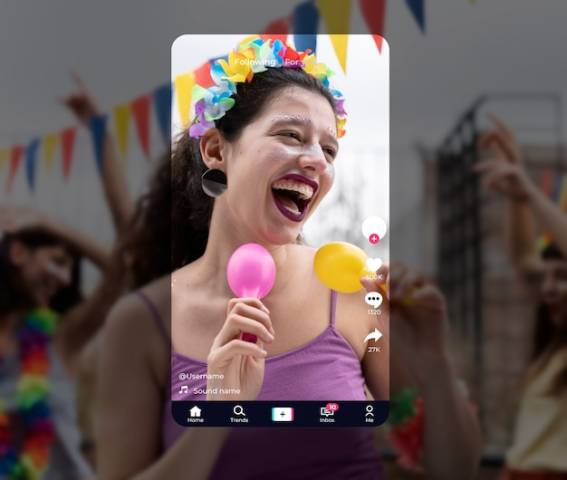
Task: Open the Sound name link
Action: [x=217, y=391]
